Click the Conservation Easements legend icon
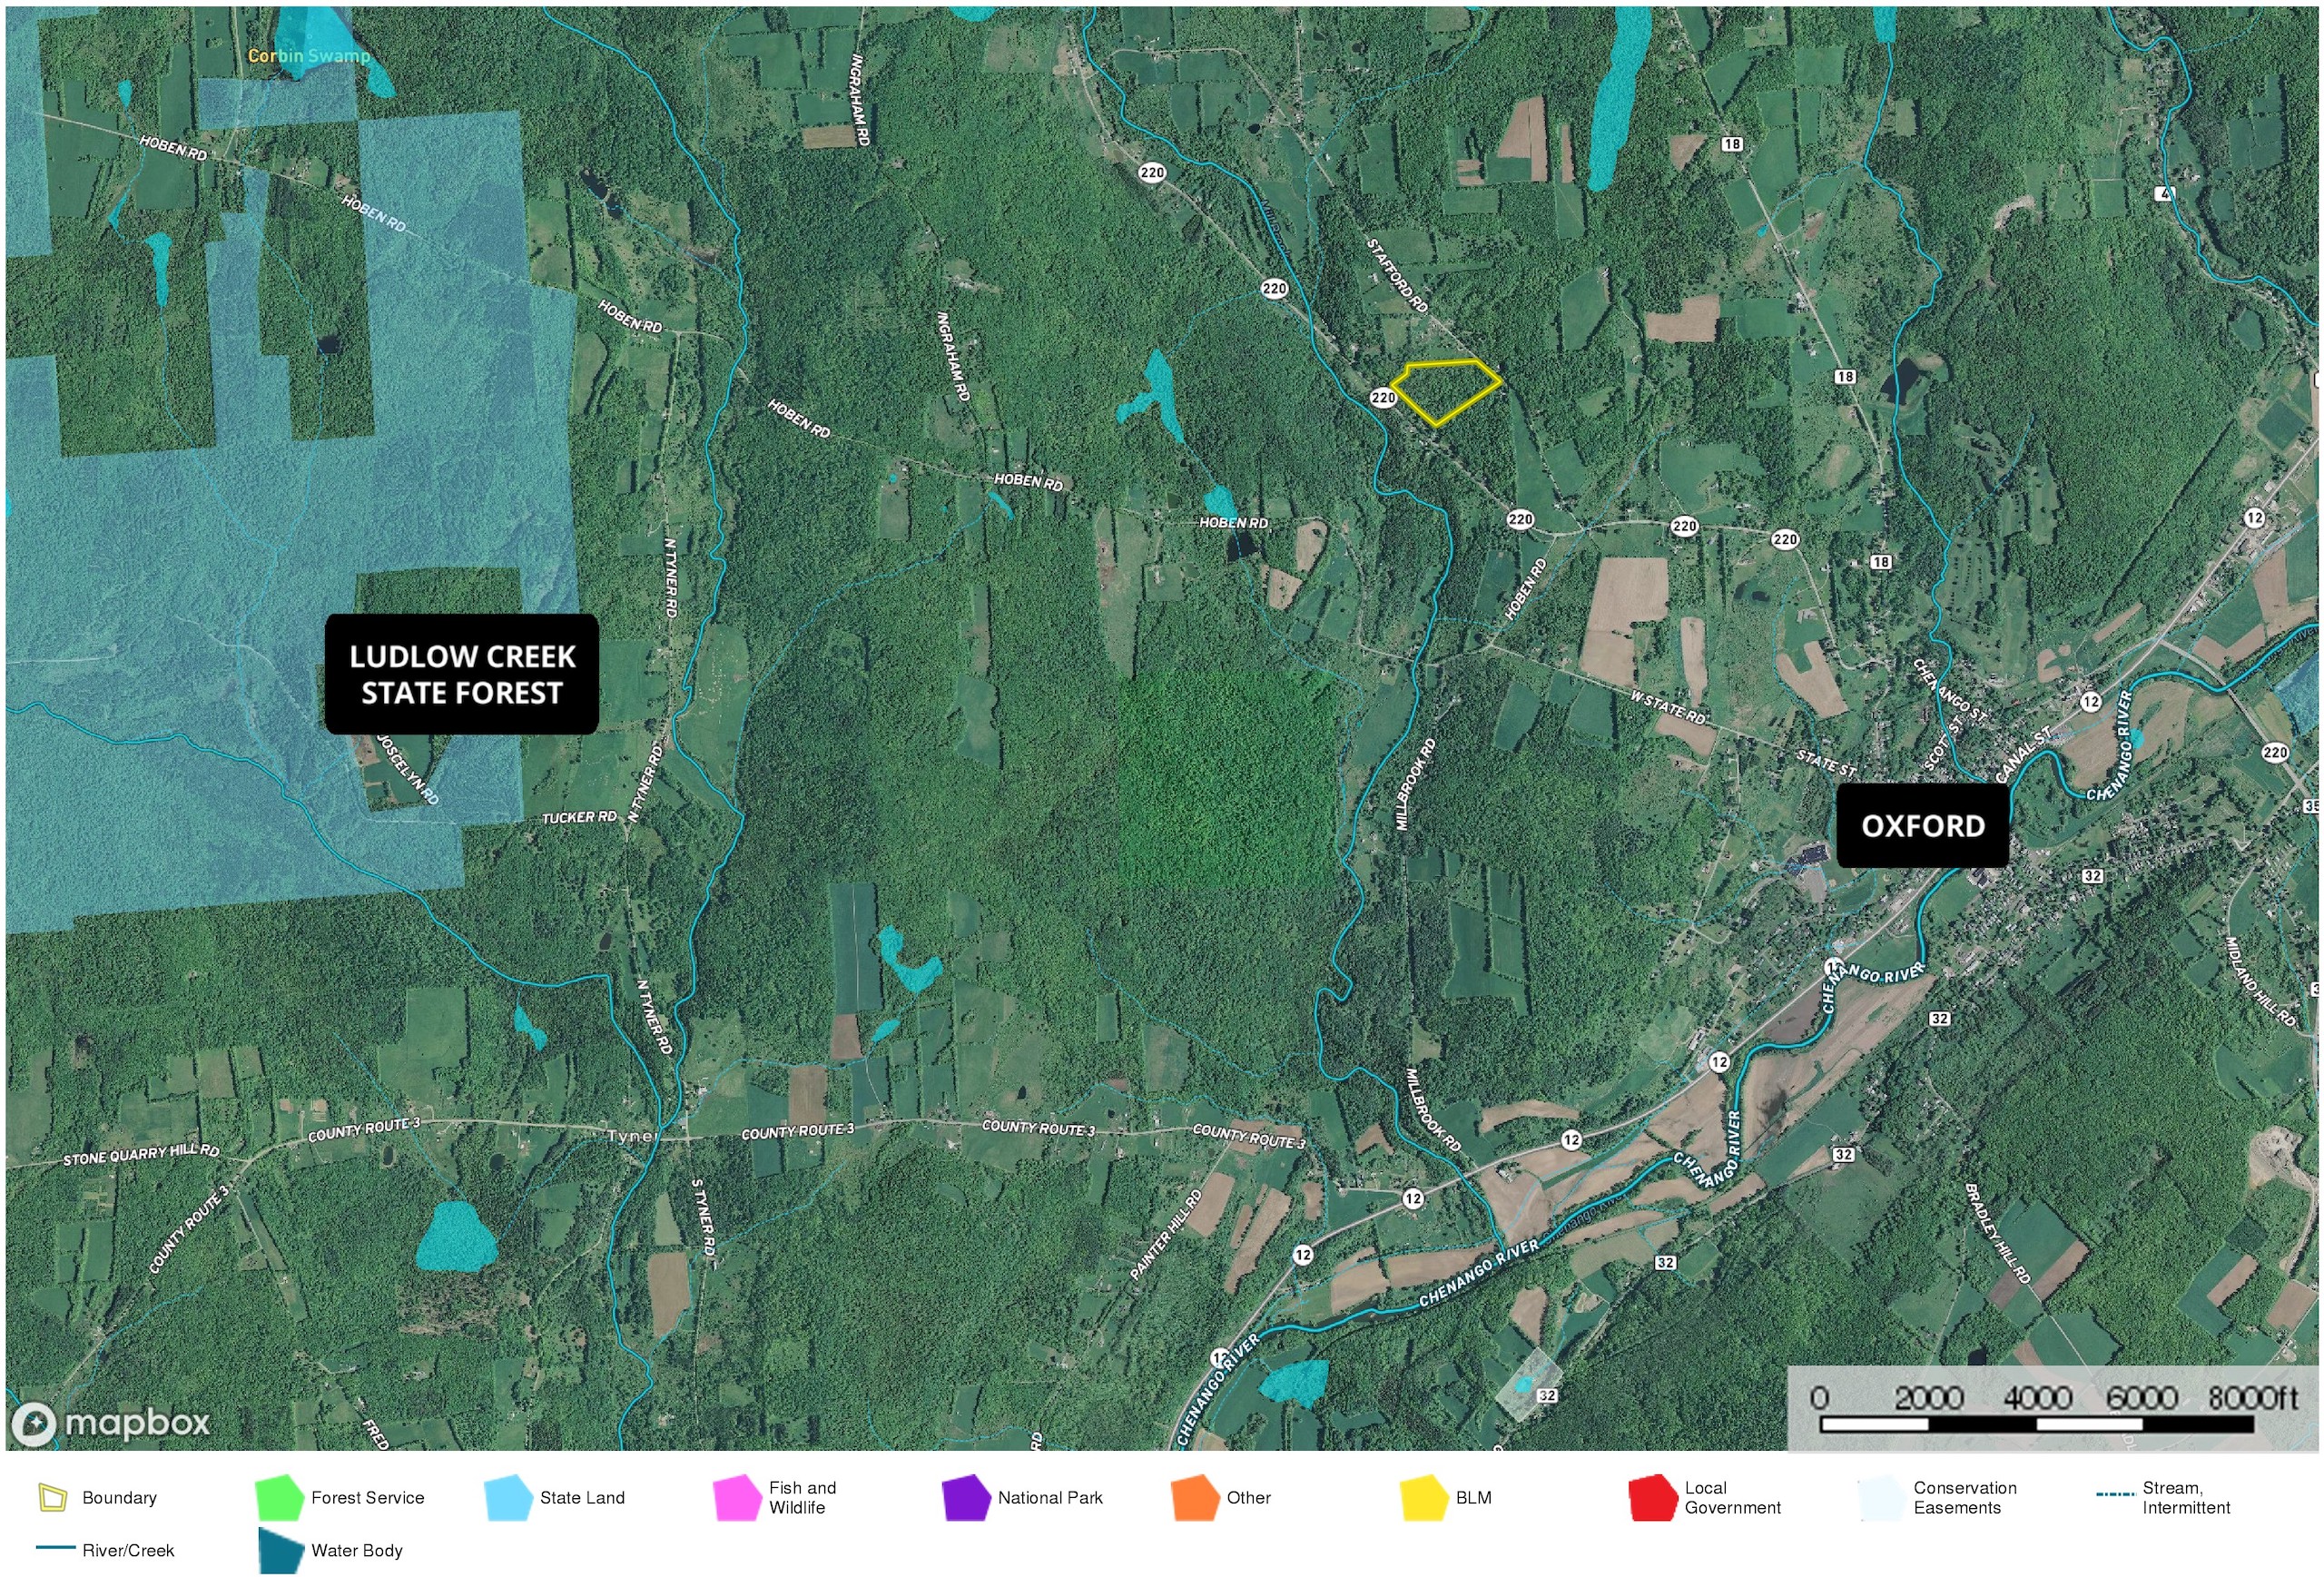The image size is (2324, 1577). click(1881, 1498)
